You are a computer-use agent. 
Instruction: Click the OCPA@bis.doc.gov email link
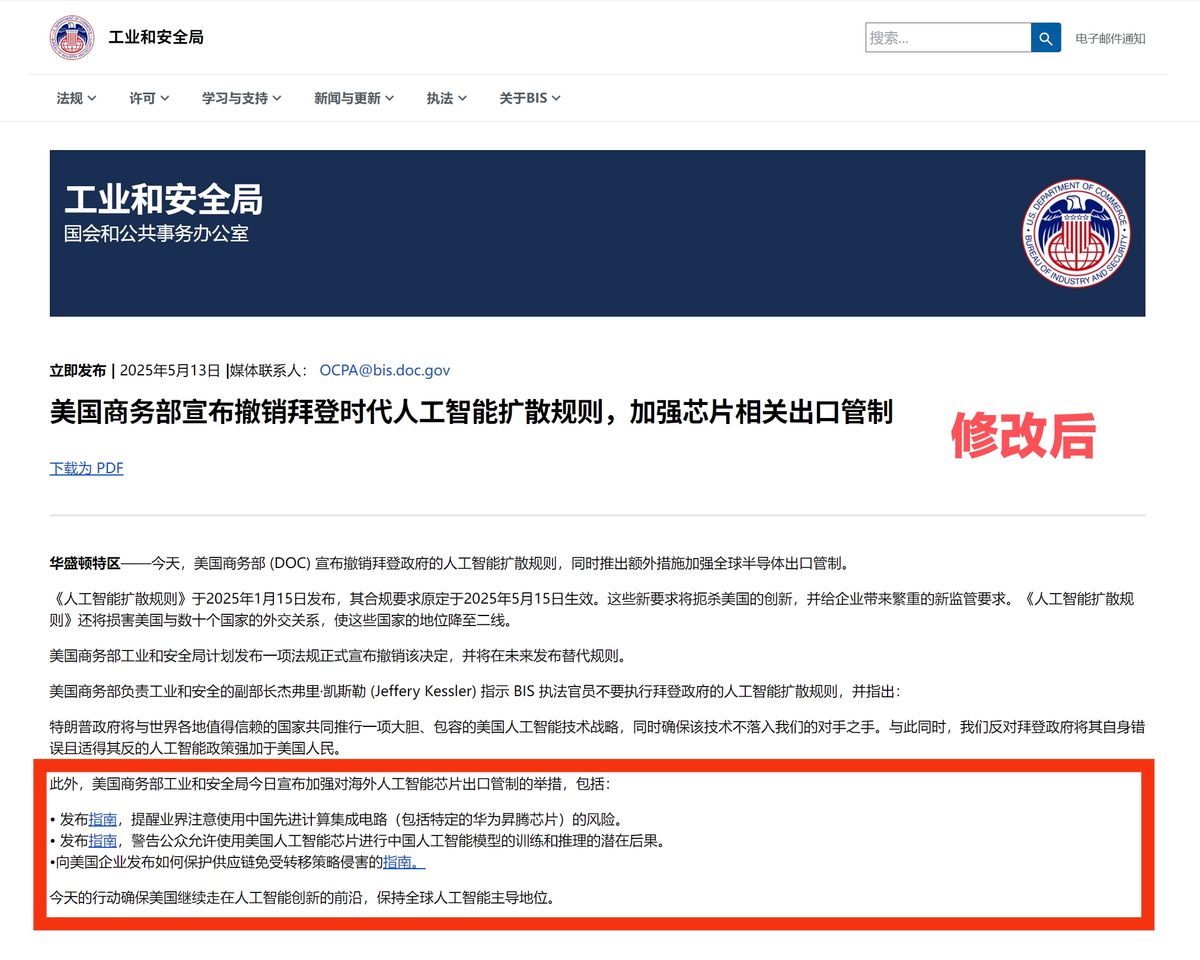(385, 370)
